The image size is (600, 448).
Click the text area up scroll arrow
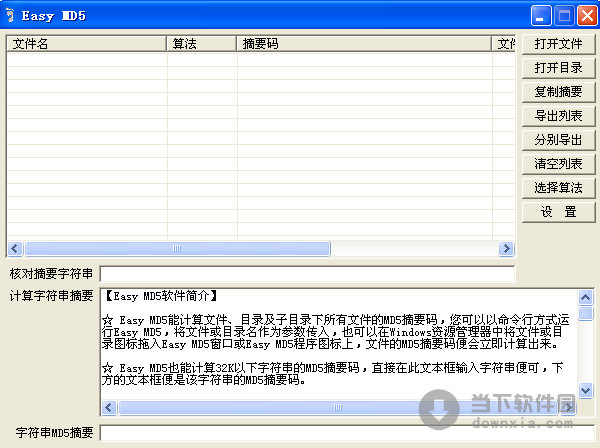(586, 297)
